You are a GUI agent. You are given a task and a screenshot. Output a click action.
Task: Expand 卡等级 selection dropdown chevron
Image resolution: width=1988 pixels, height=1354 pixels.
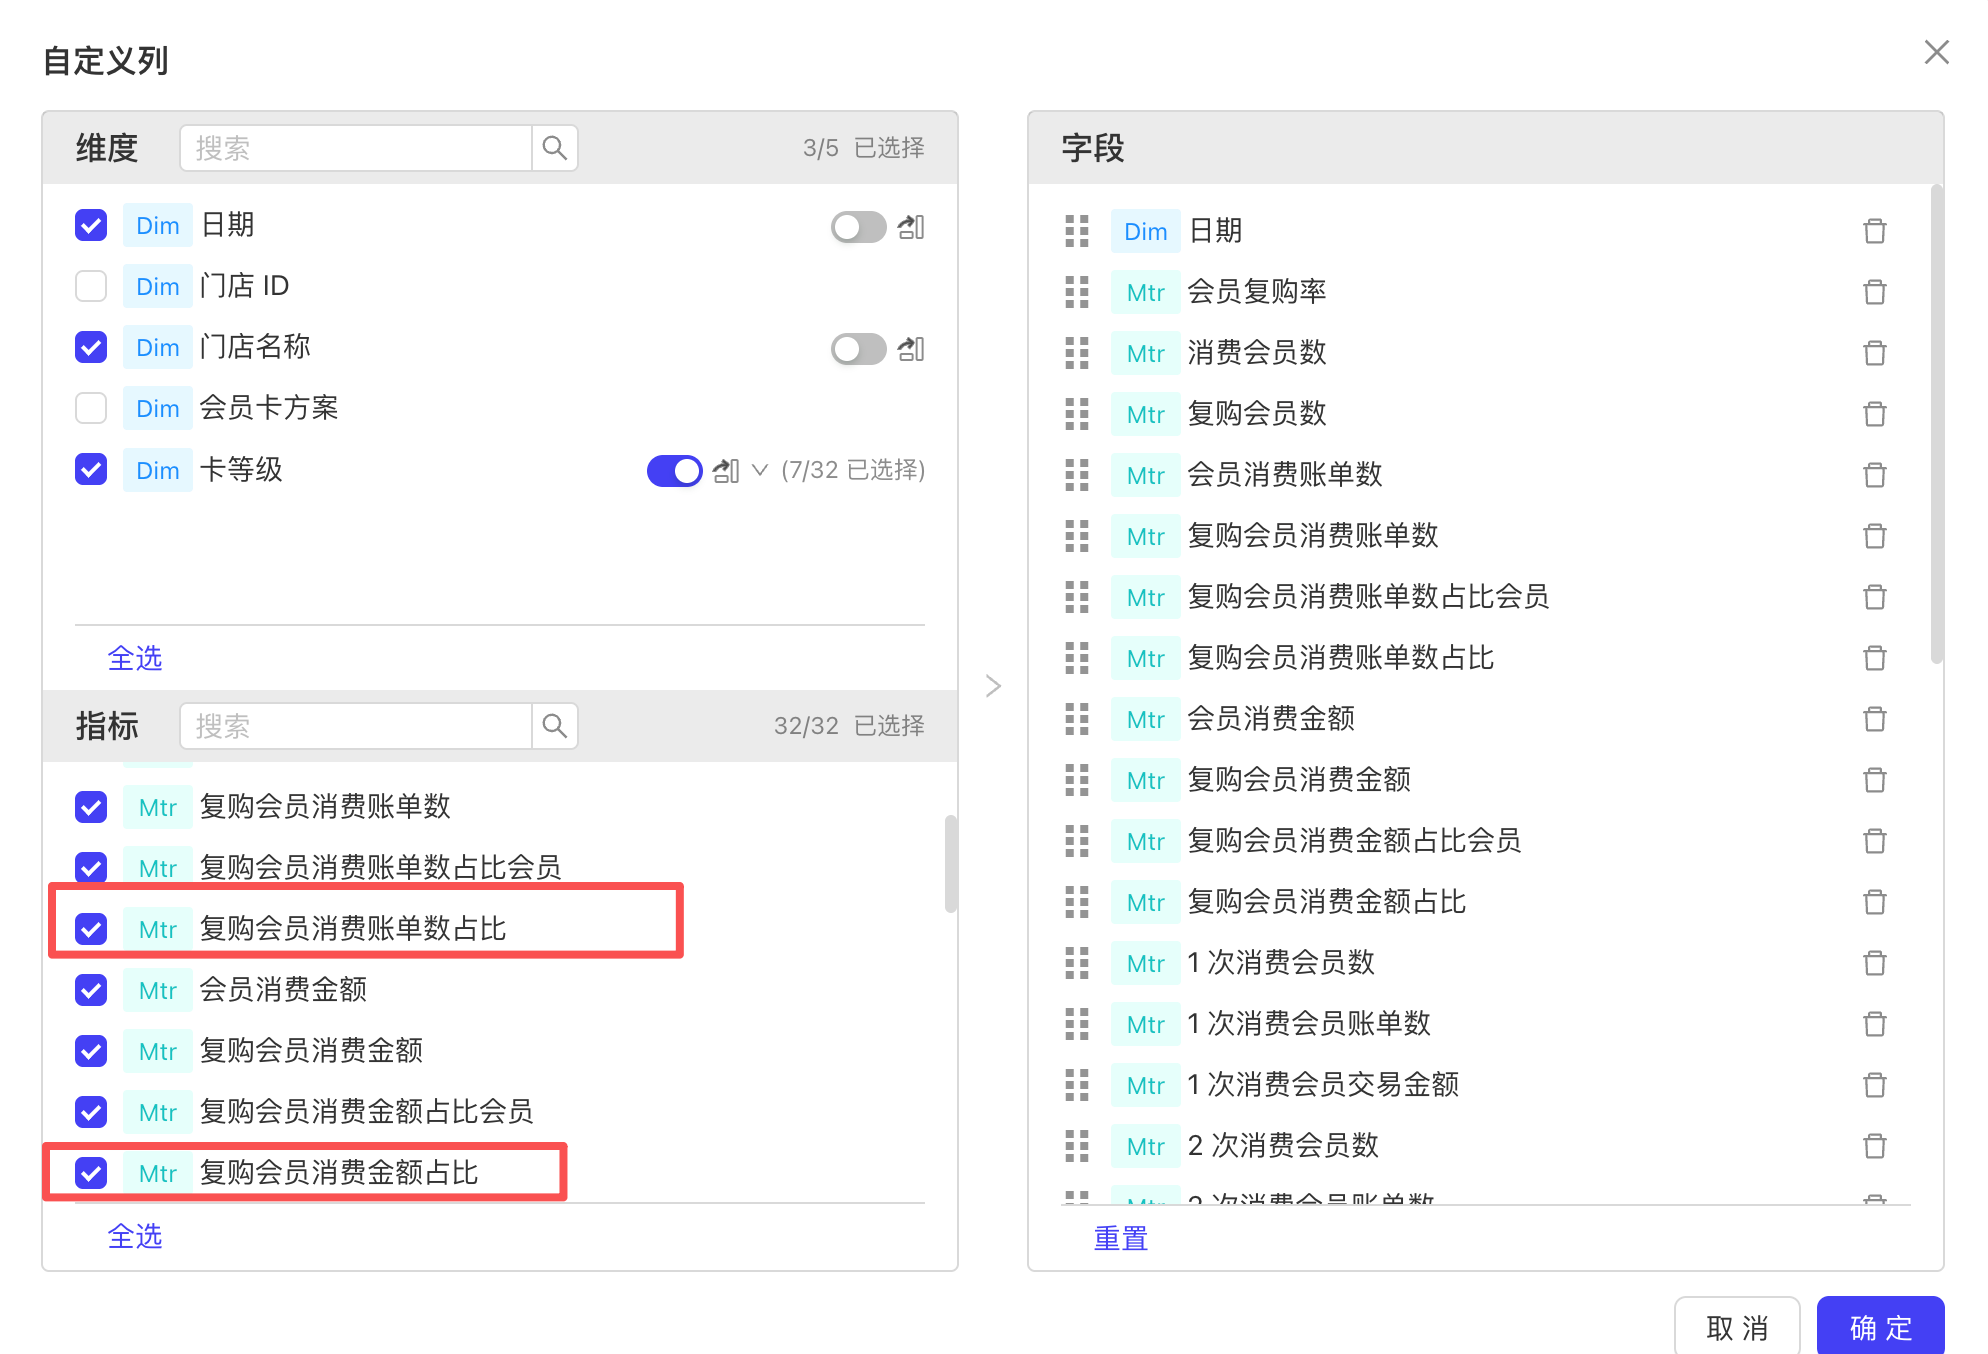(760, 470)
